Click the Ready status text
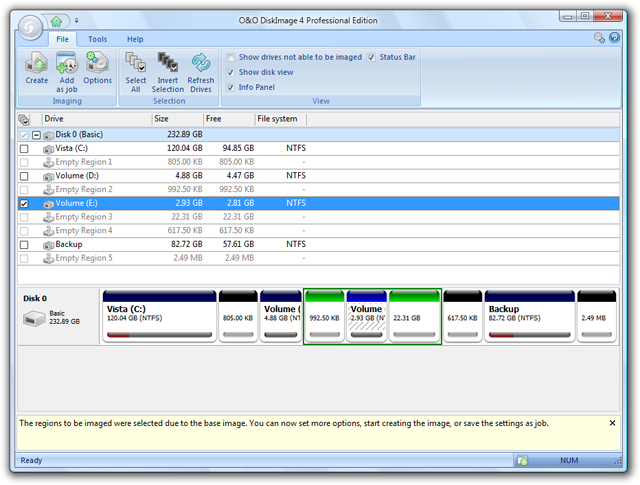640x485 pixels. [31, 461]
